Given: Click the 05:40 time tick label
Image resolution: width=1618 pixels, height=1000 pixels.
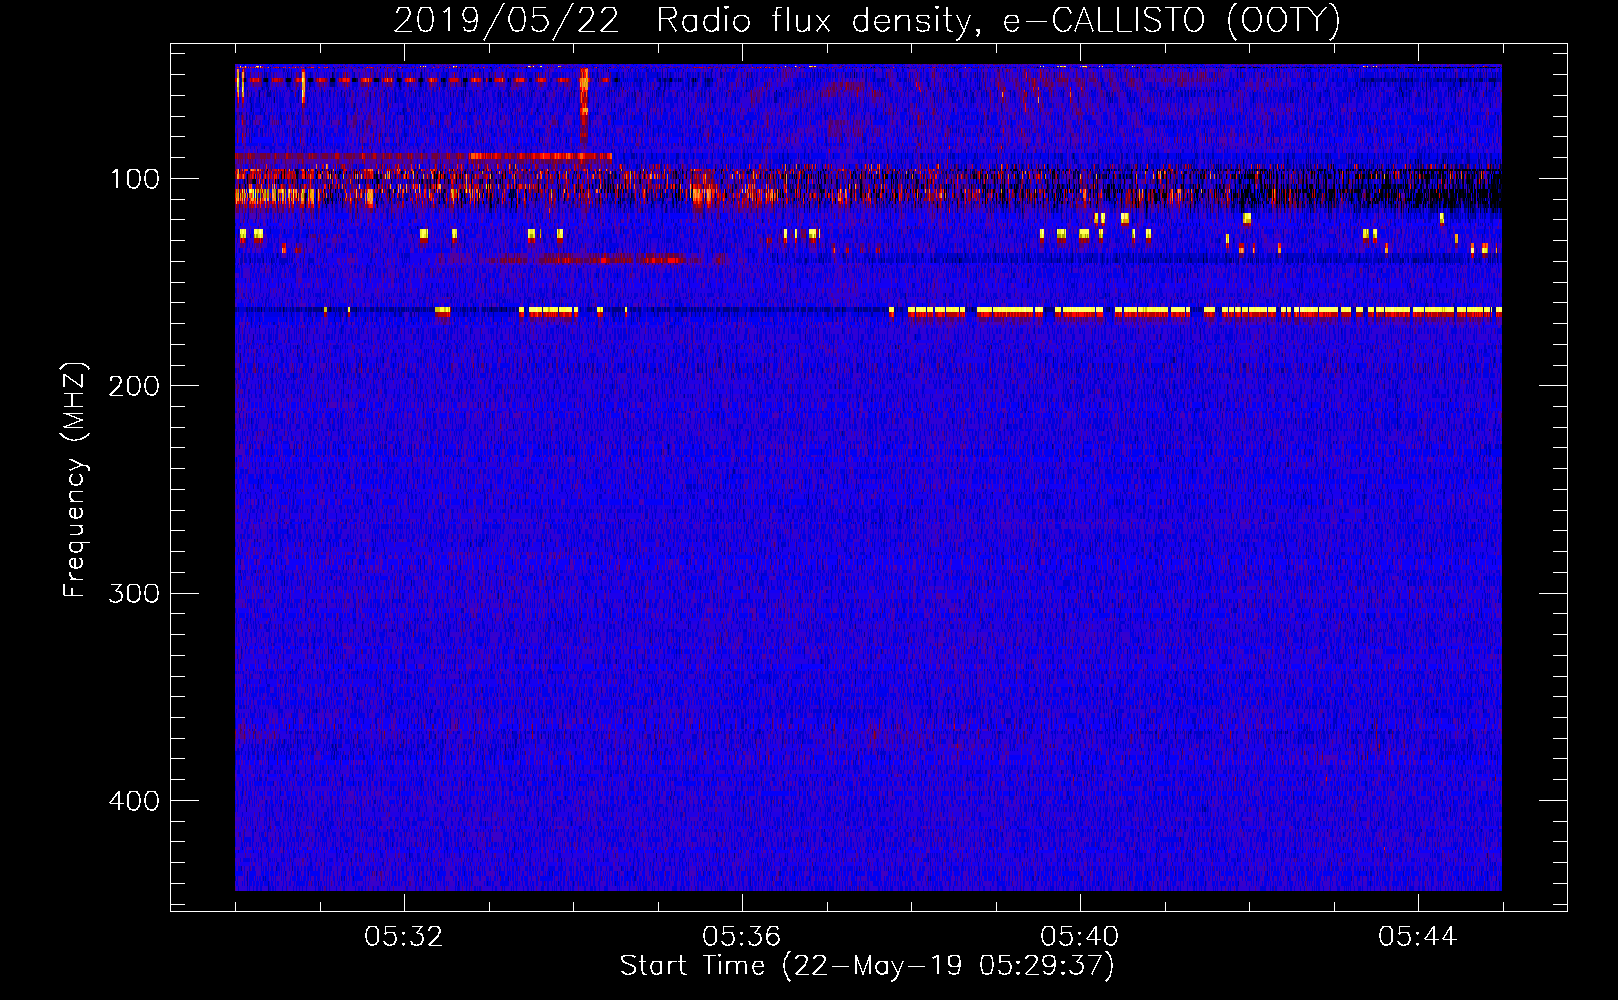Looking at the screenshot, I should pos(1080,937).
